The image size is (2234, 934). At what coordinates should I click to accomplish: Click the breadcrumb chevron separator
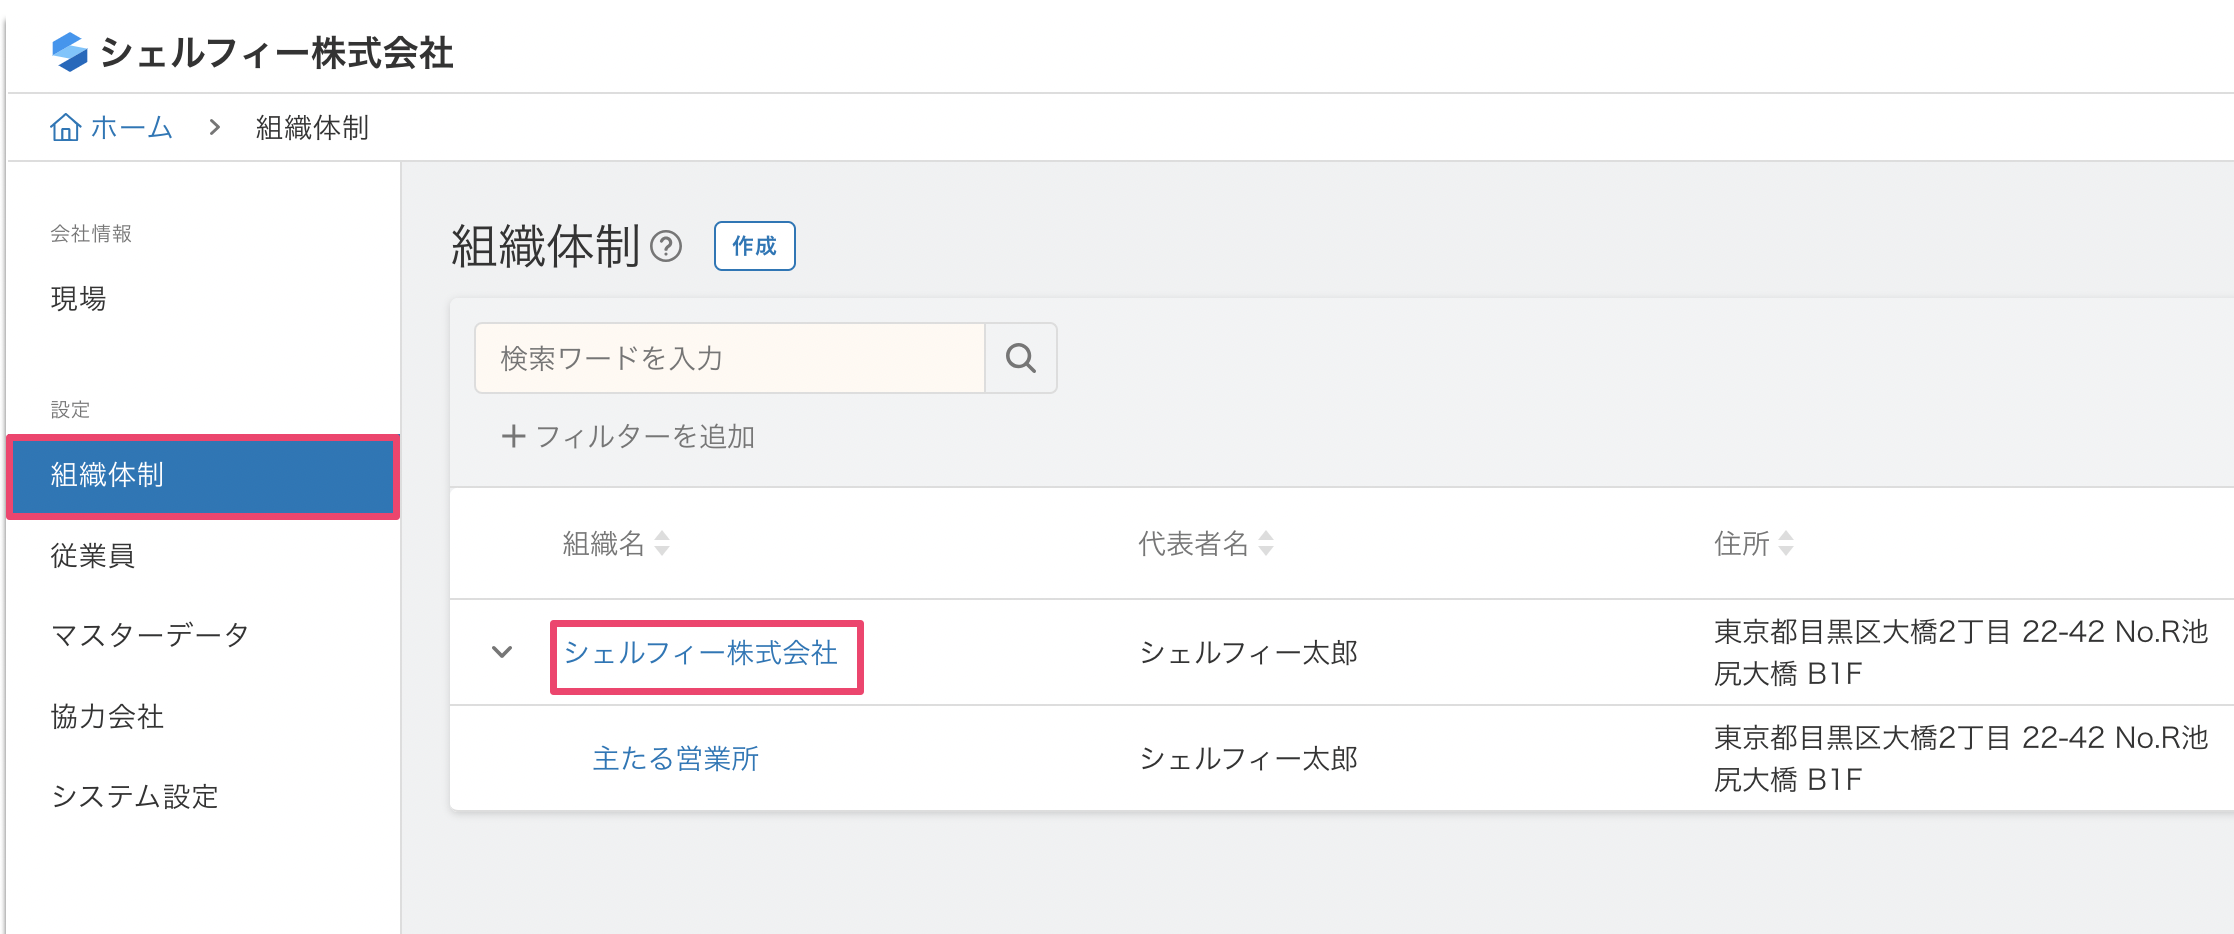point(214,127)
